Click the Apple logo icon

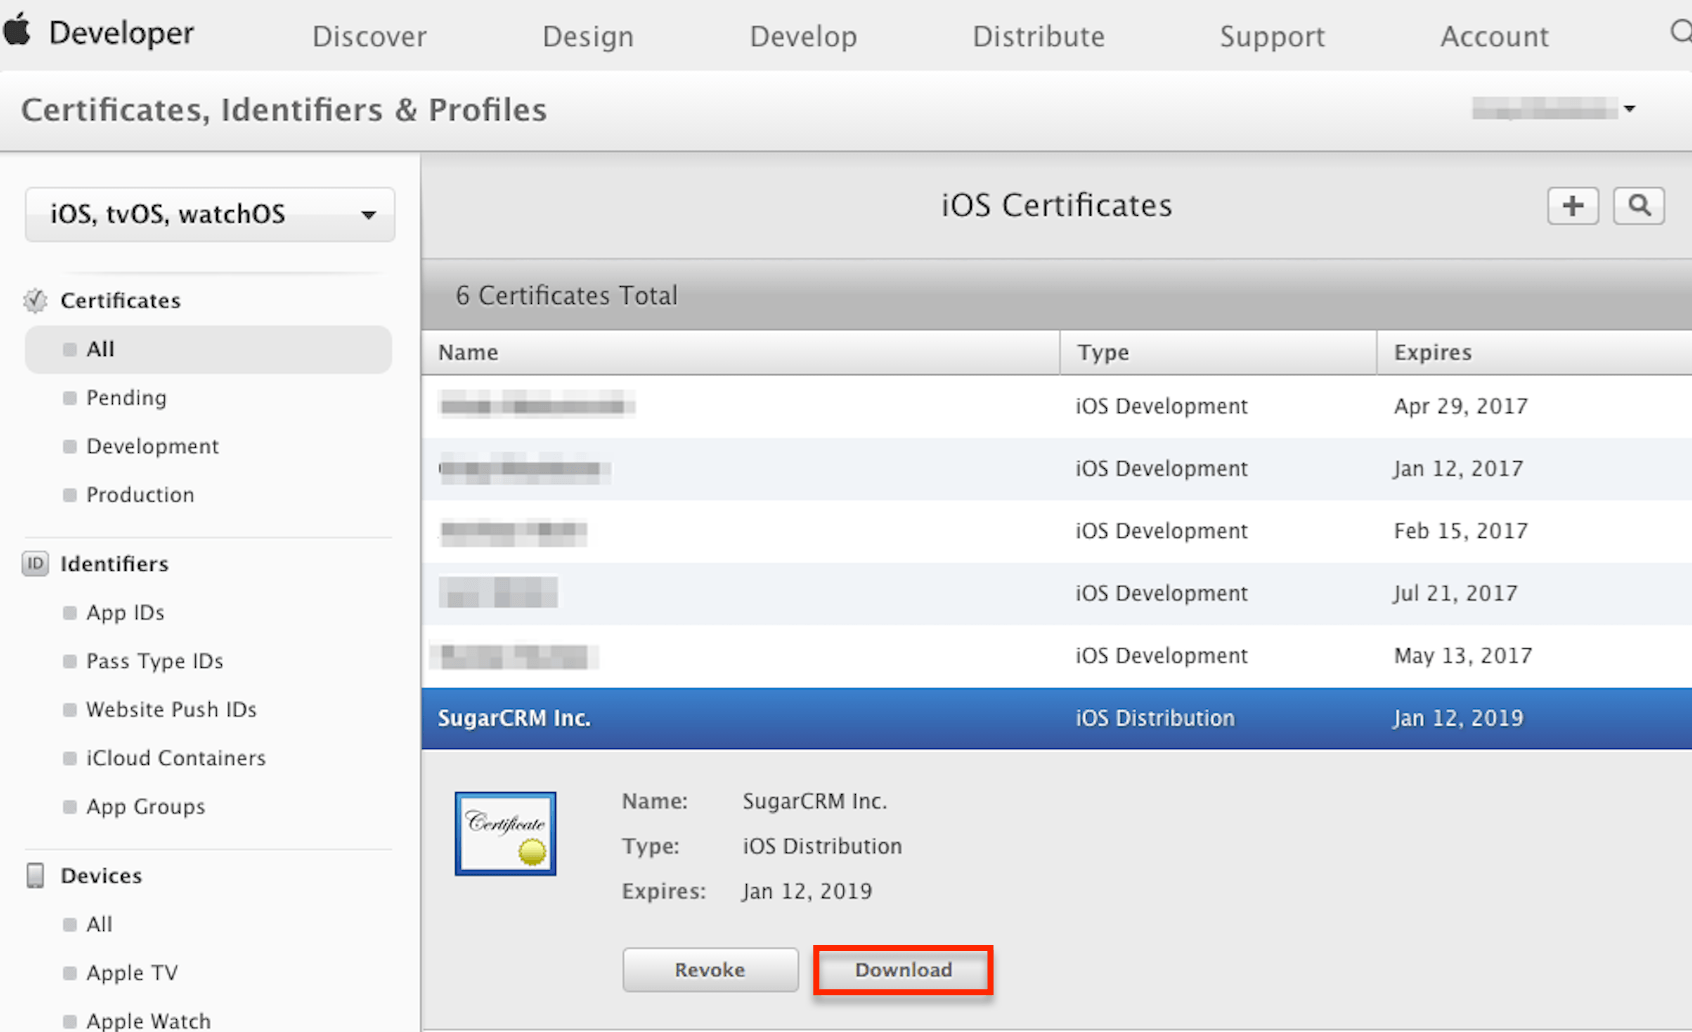(17, 30)
